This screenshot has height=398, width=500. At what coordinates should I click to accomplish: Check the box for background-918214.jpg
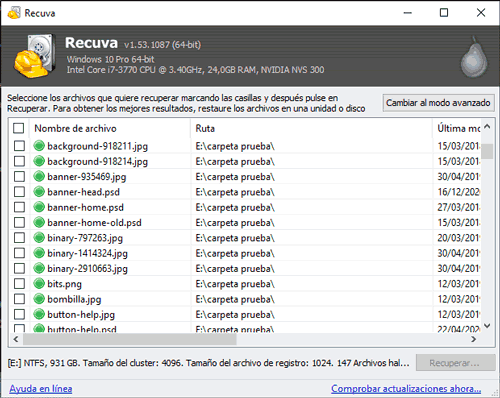19,161
